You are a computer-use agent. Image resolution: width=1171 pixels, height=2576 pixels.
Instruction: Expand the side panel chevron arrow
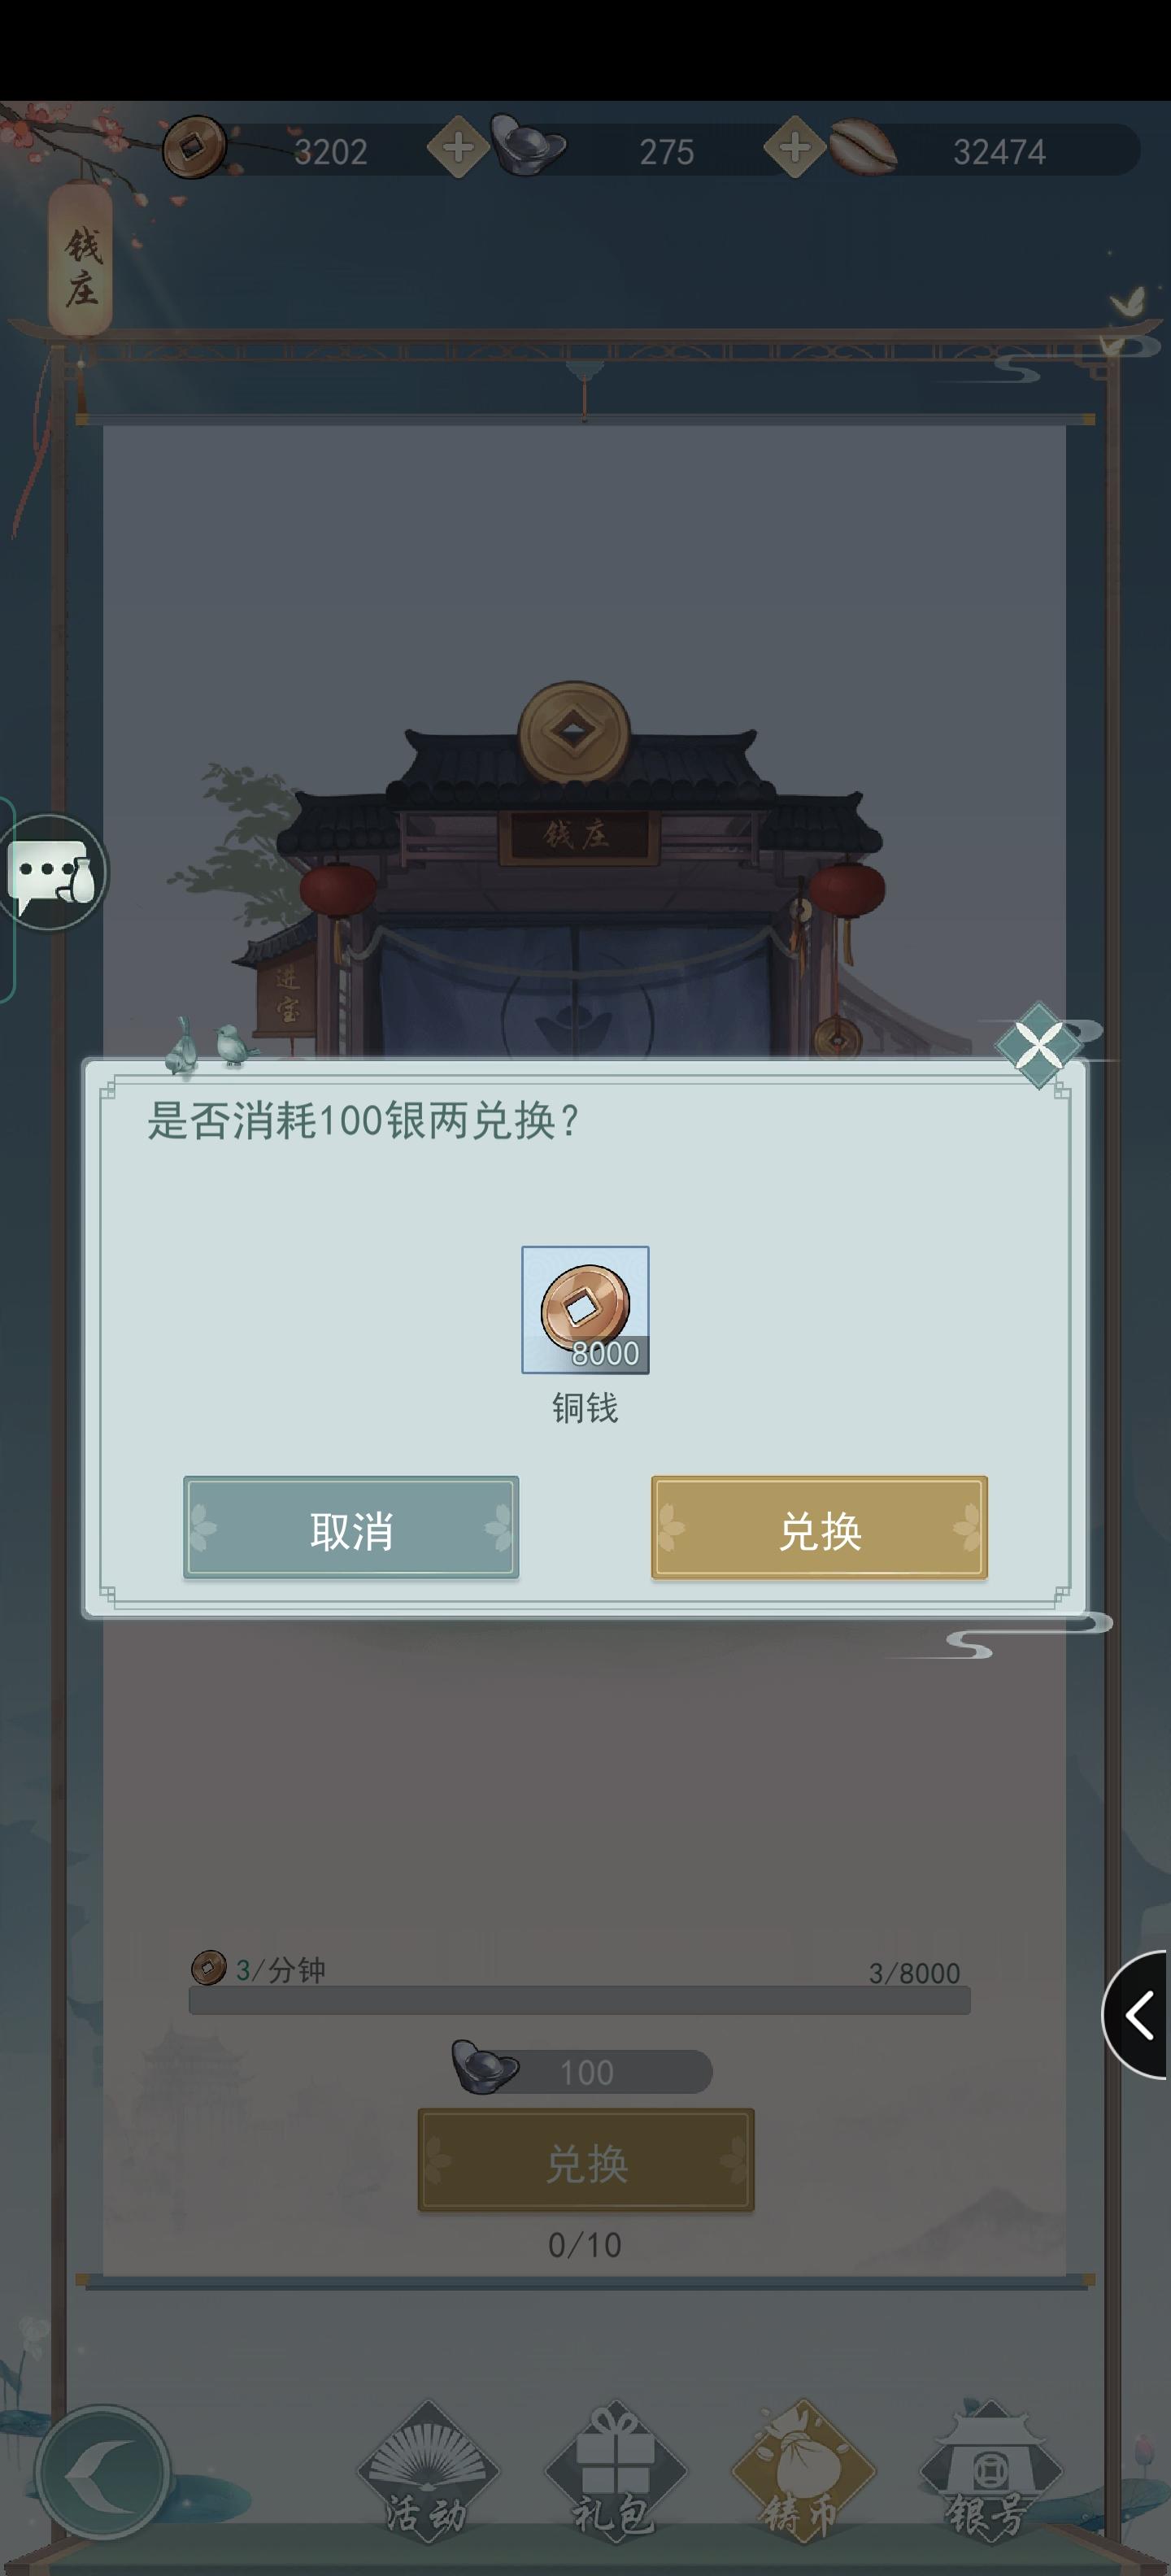pos(1137,2014)
